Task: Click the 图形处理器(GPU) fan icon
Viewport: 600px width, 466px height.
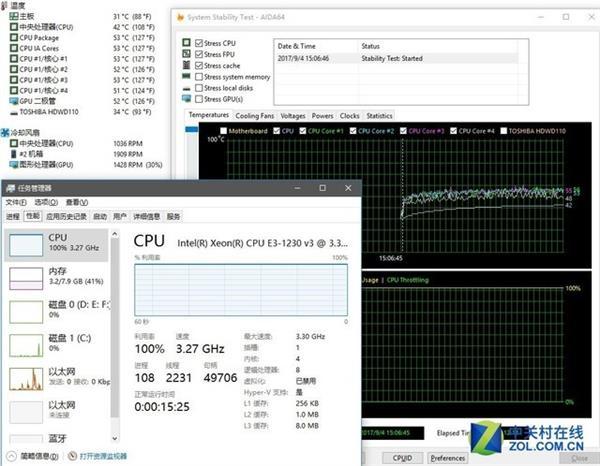Action: pyautogui.click(x=14, y=165)
